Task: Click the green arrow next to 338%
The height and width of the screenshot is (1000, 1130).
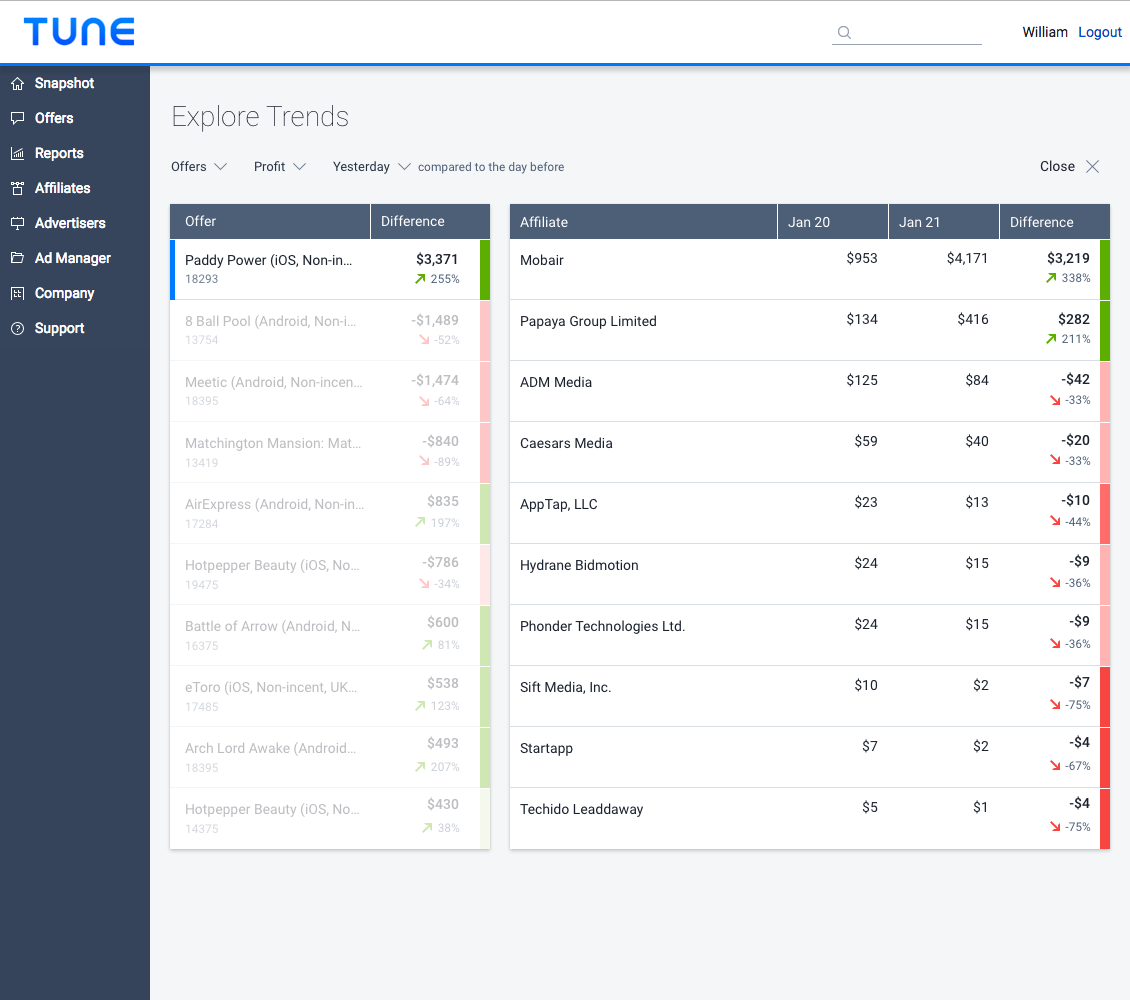Action: pyautogui.click(x=1051, y=278)
